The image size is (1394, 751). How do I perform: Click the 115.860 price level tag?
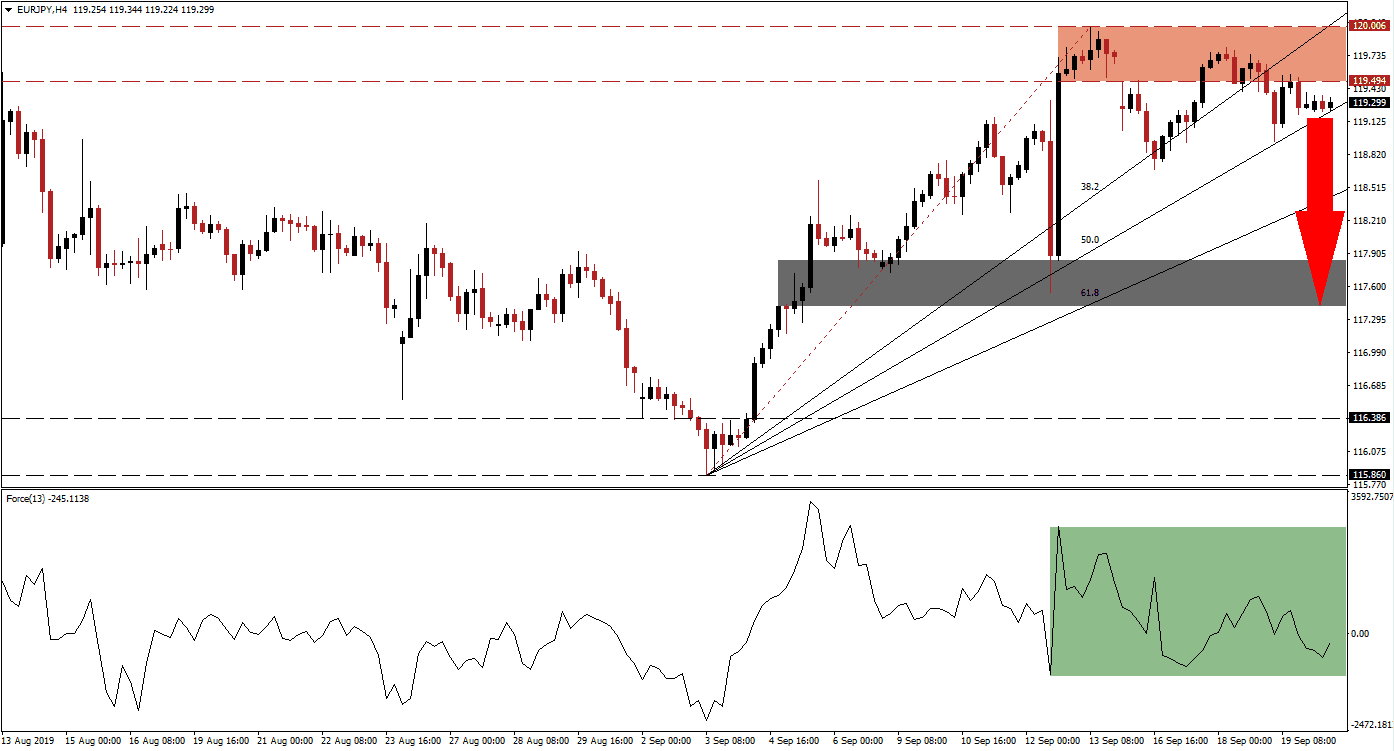coord(1370,474)
